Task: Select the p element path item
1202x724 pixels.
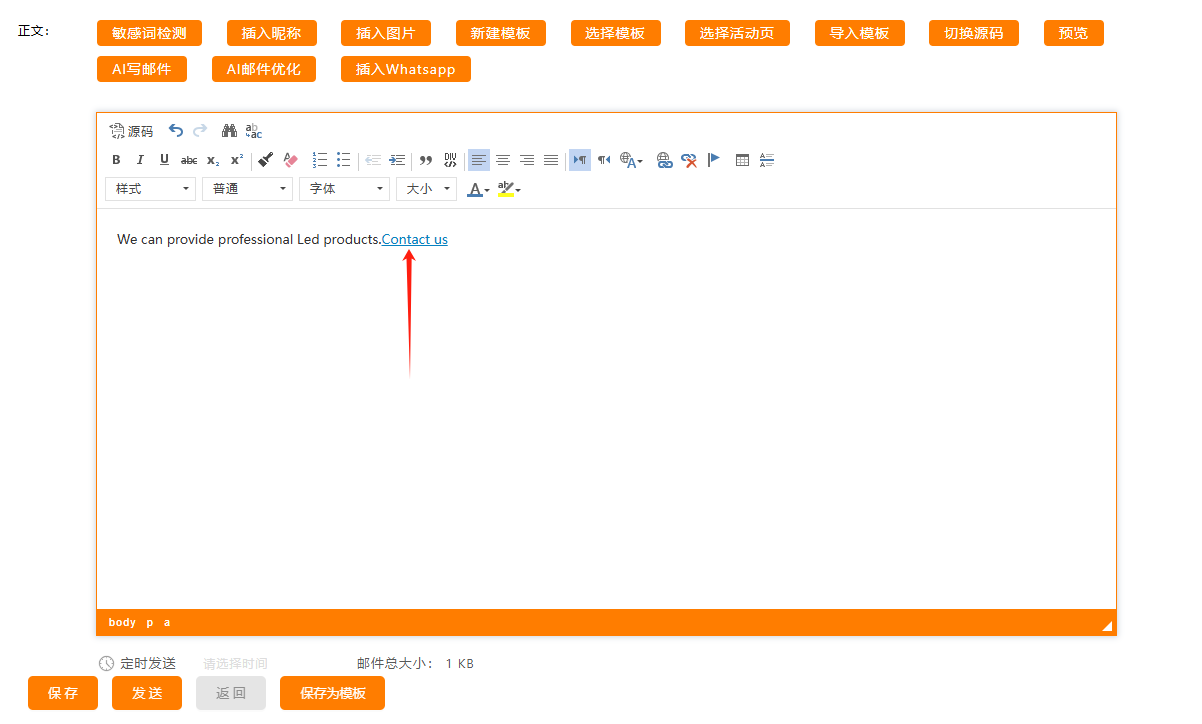Action: tap(150, 622)
